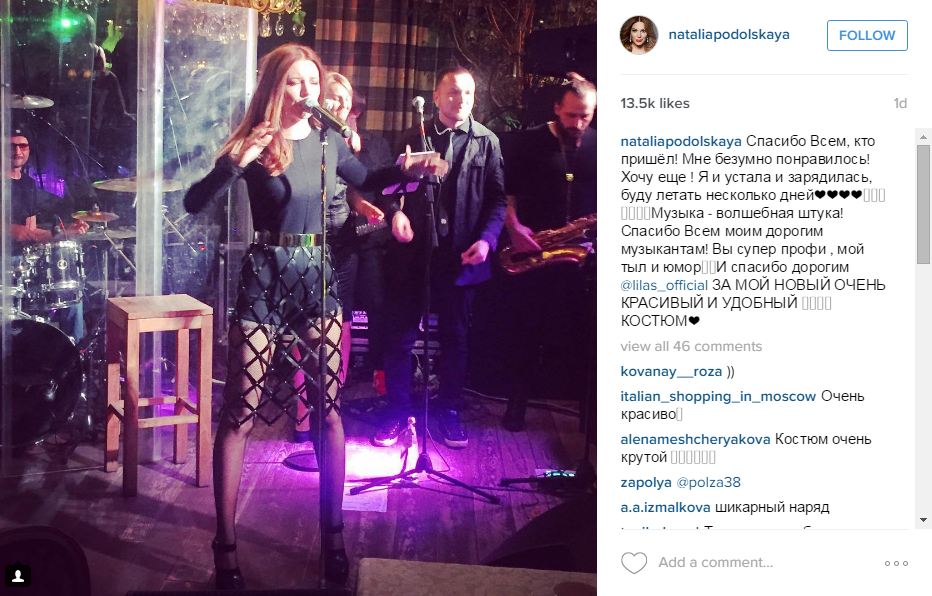Open kovanay__roza commenter profile
Image resolution: width=932 pixels, height=596 pixels.
pyautogui.click(x=671, y=371)
